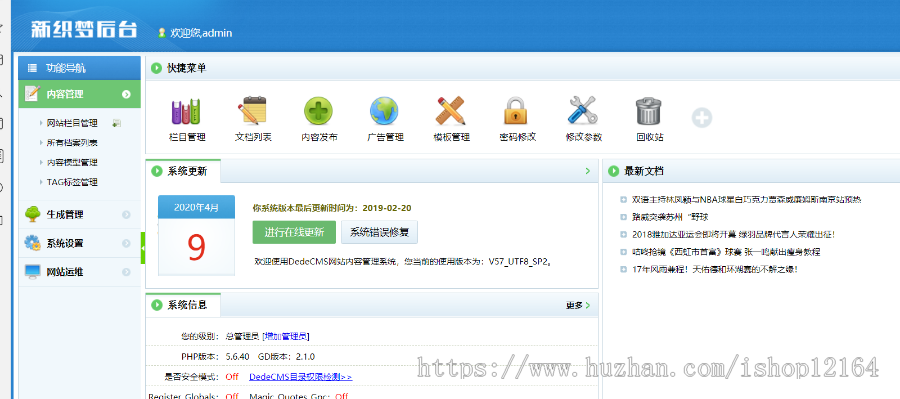The width and height of the screenshot is (900, 399).
Task: Click the 内容管理 notepad icon
Action: coord(33,94)
